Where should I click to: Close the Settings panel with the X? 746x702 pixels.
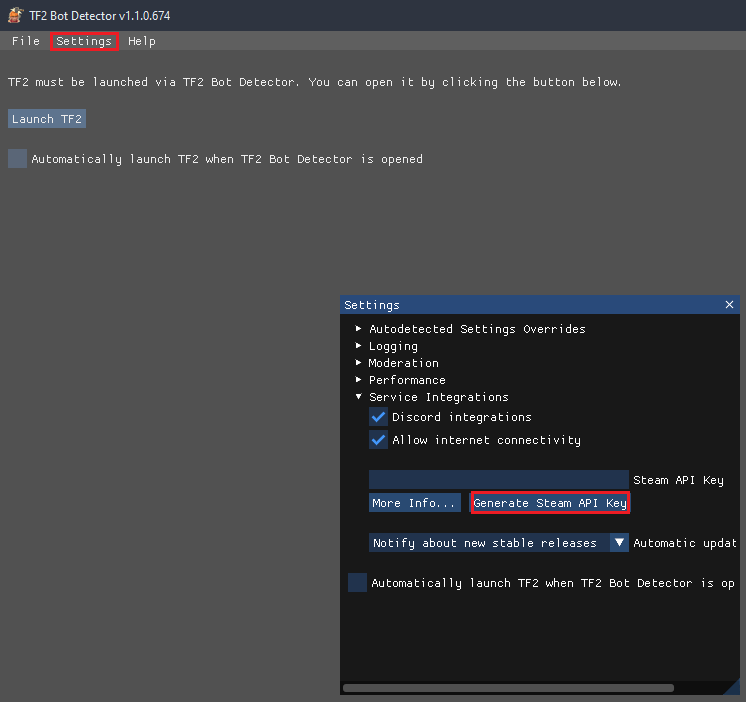(x=729, y=304)
